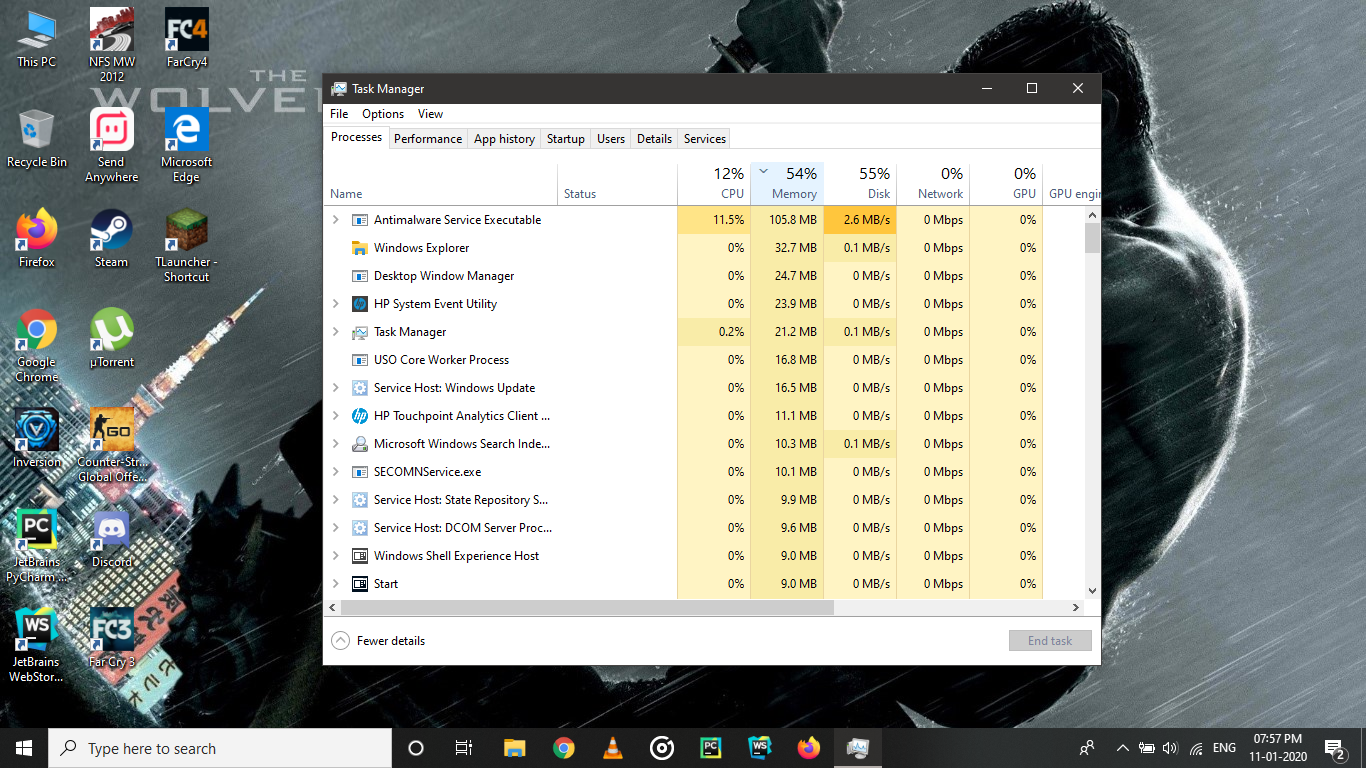Select the Antimalware Service Executable process icon
Image resolution: width=1366 pixels, height=768 pixels.
pos(360,220)
